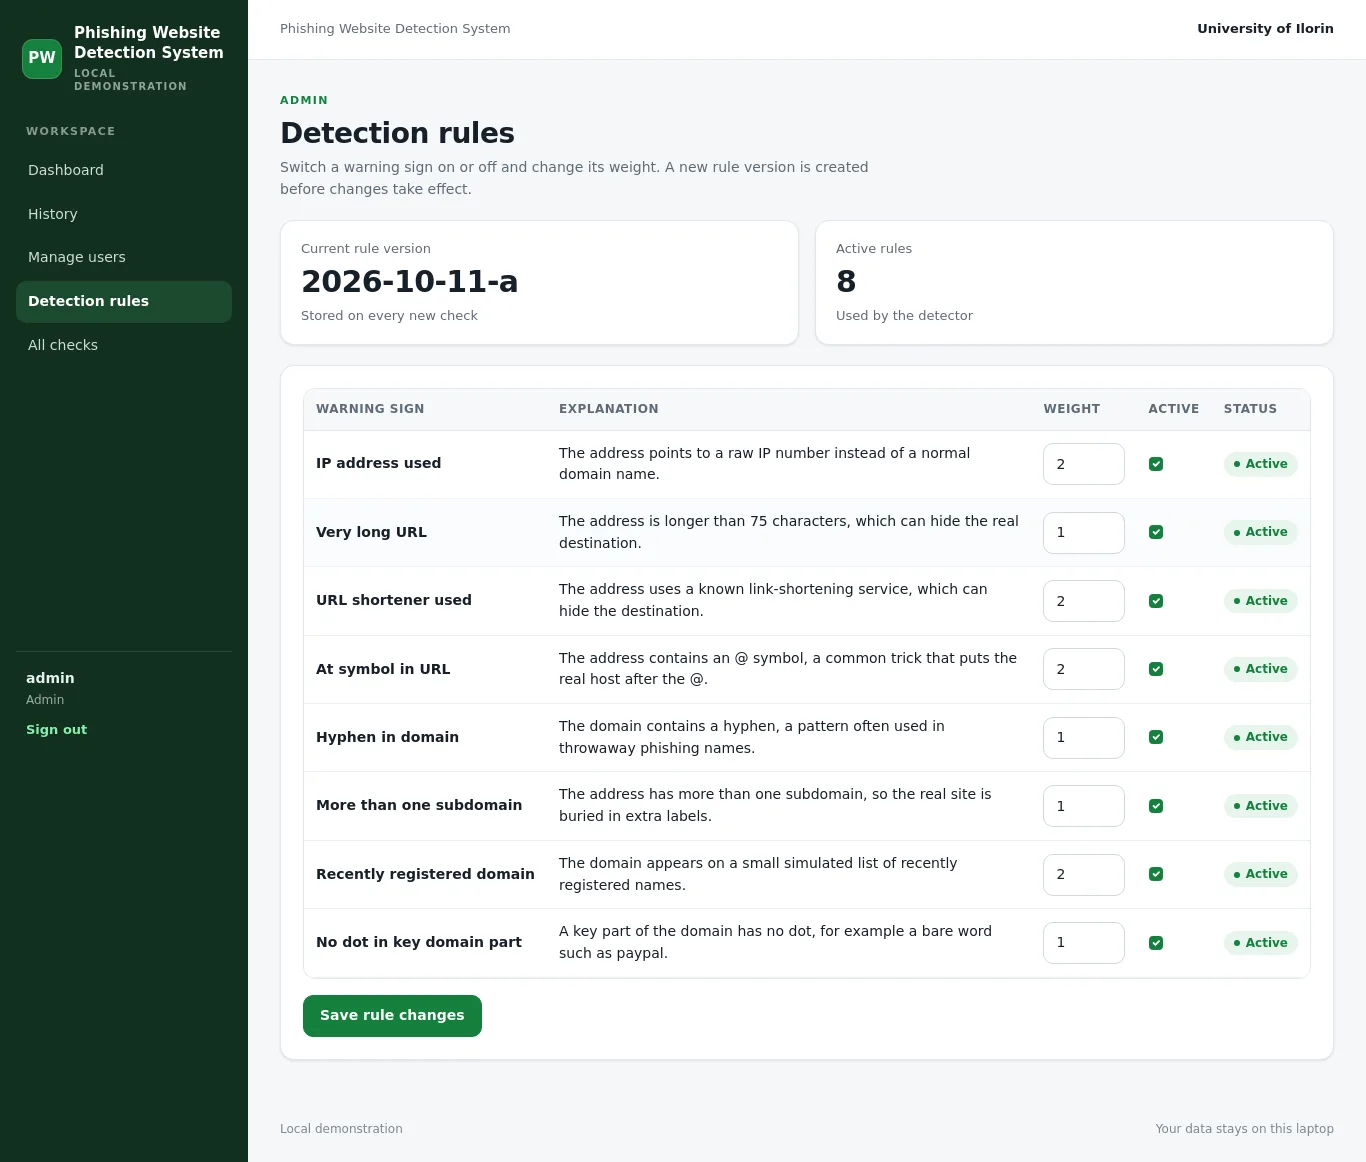Open Dashboard in the sidebar

(124, 170)
